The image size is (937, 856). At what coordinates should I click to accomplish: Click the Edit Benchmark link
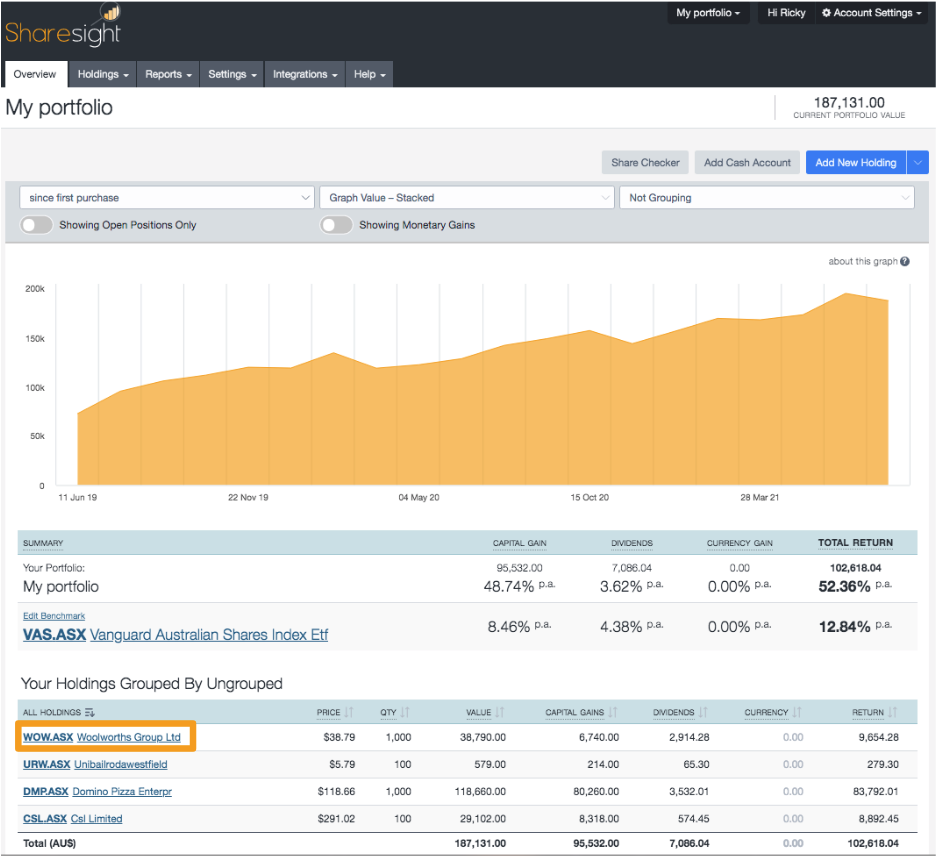54,616
